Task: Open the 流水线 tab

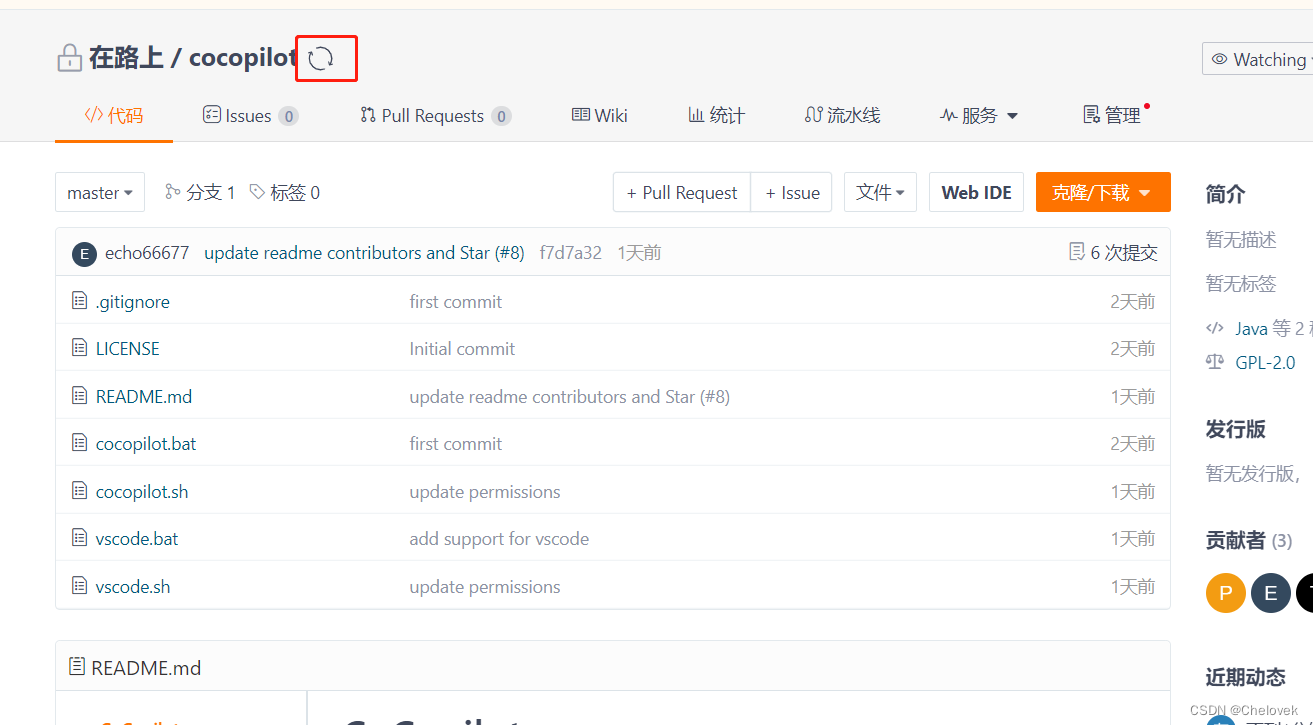Action: 842,116
